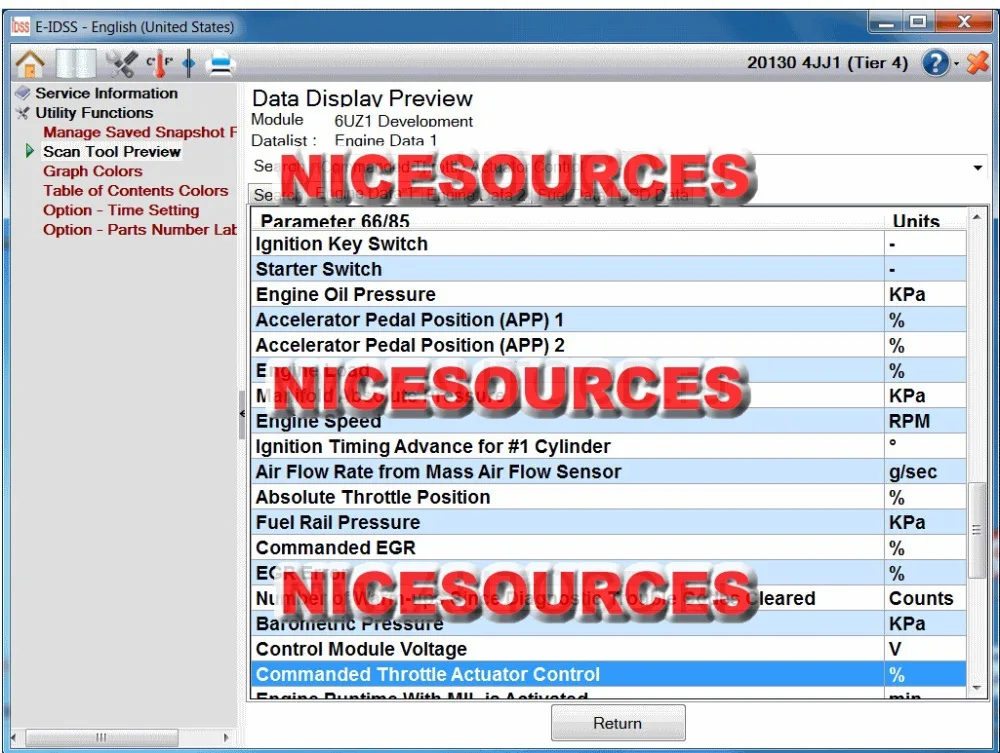
Task: Open the help icon dropdown arrow
Action: (x=956, y=64)
